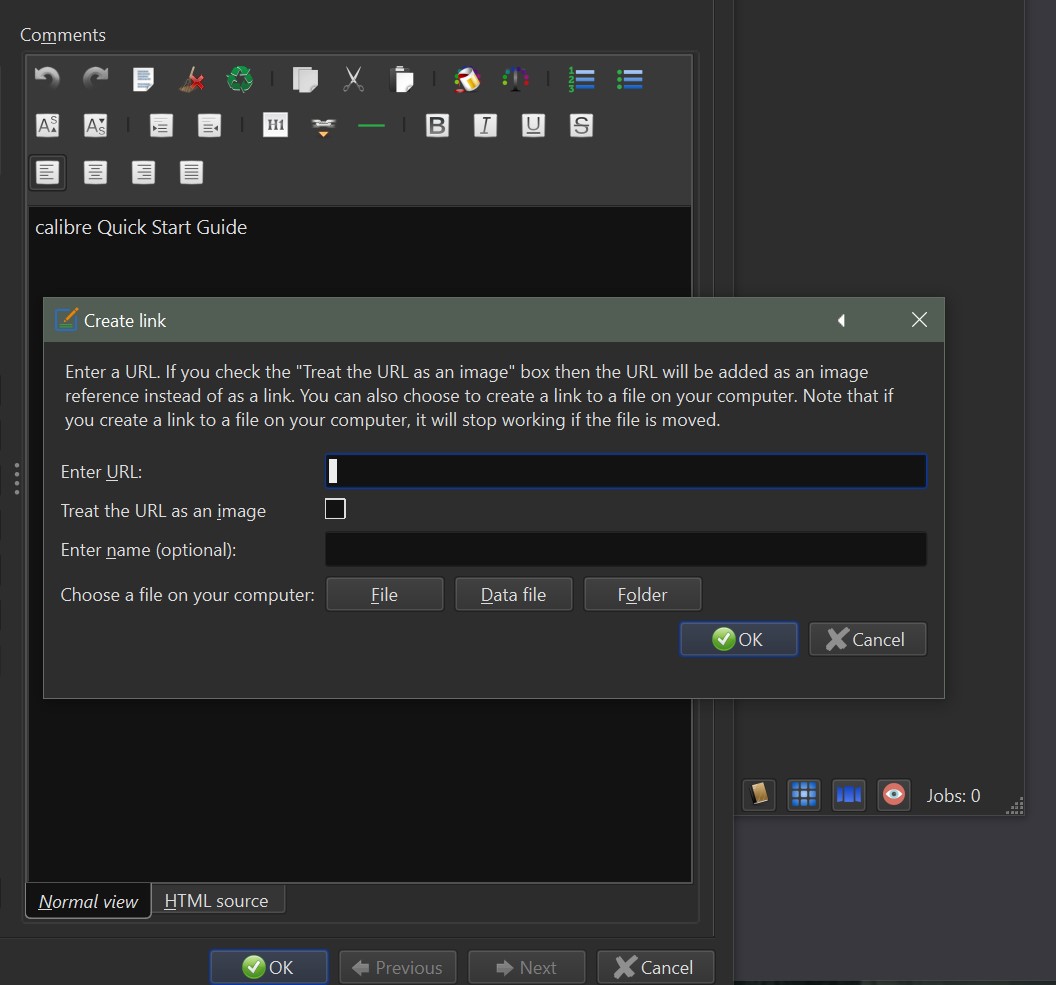Viewport: 1056px width, 985px height.
Task: Increase indentation of the paragraph
Action: pyautogui.click(x=161, y=125)
